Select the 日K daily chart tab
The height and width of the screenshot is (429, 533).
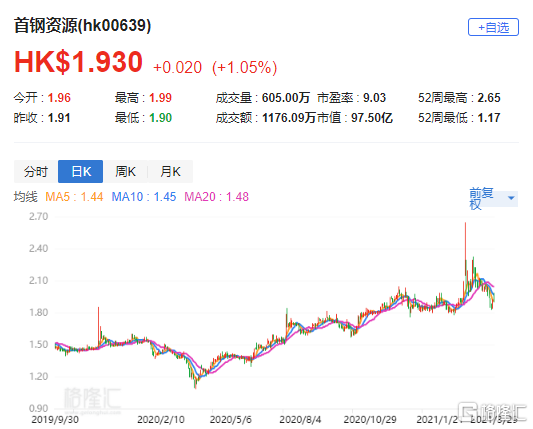tap(81, 171)
